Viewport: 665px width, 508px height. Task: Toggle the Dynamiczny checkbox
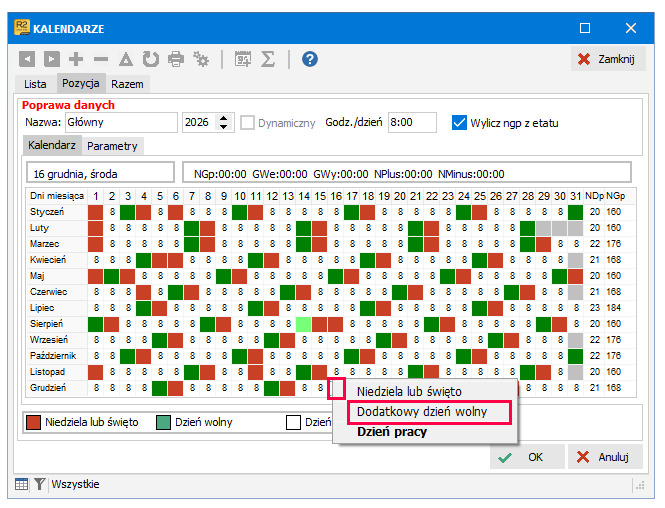[x=247, y=123]
